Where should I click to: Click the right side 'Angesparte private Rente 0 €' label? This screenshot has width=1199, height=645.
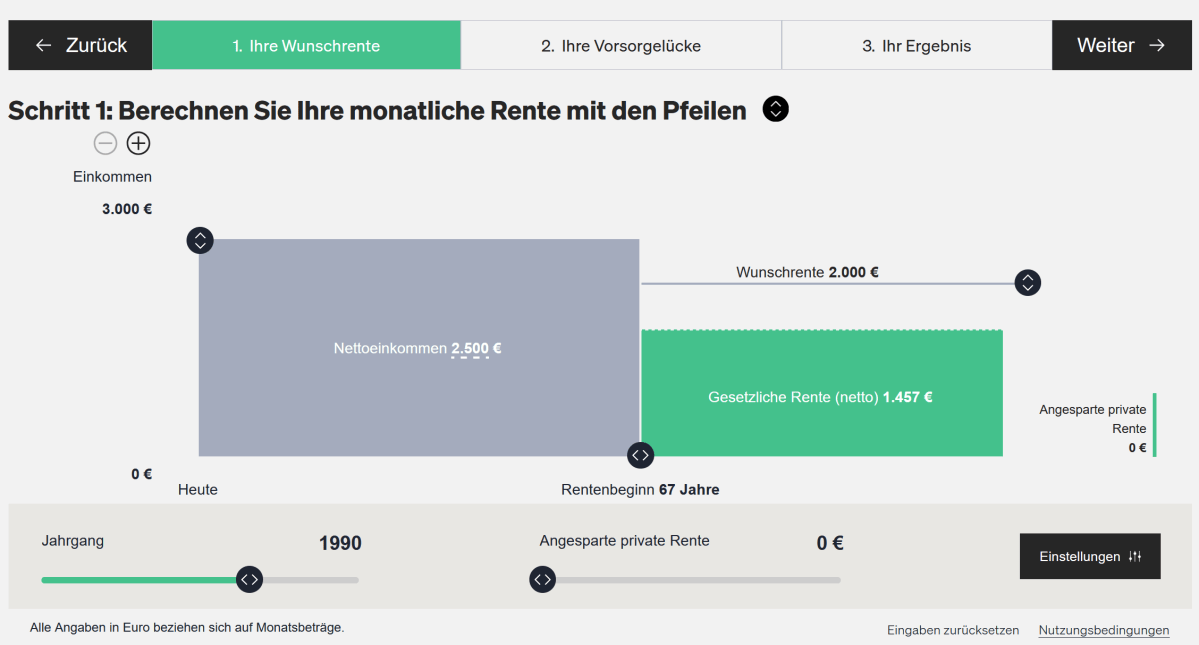1092,428
